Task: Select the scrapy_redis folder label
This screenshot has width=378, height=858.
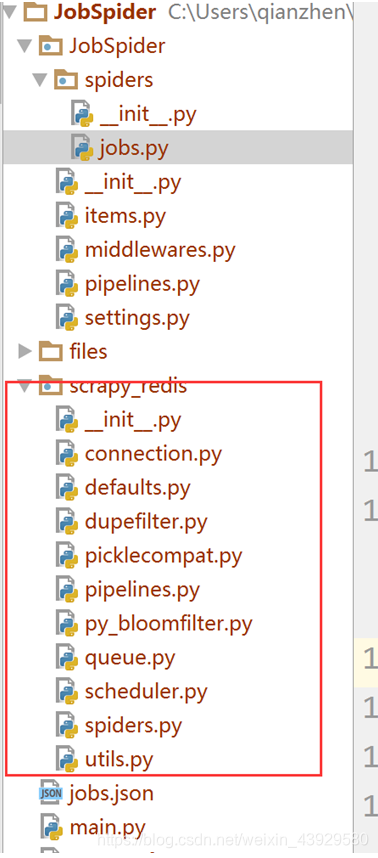Action: click(x=129, y=387)
